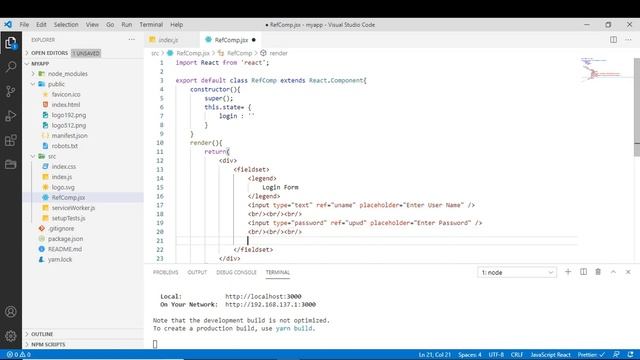Click Ln 21, Col 21 in status bar
The width and height of the screenshot is (640, 360).
pos(434,354)
